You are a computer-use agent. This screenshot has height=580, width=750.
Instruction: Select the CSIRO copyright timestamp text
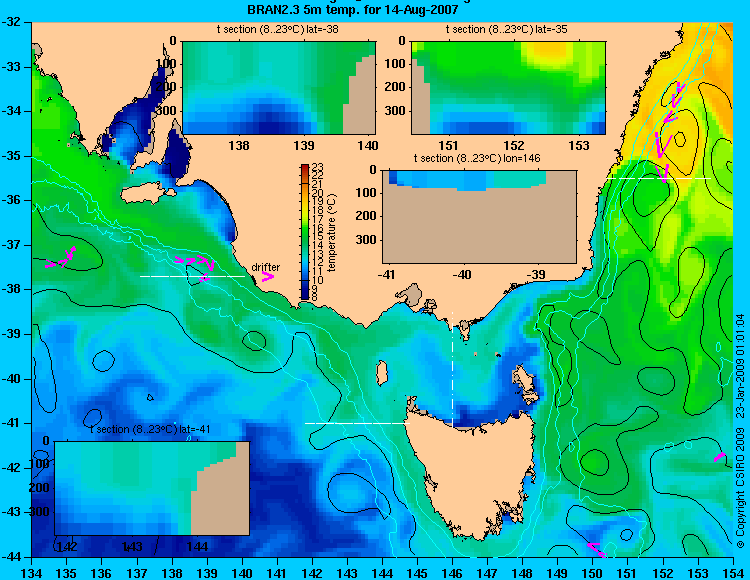pyautogui.click(x=740, y=430)
